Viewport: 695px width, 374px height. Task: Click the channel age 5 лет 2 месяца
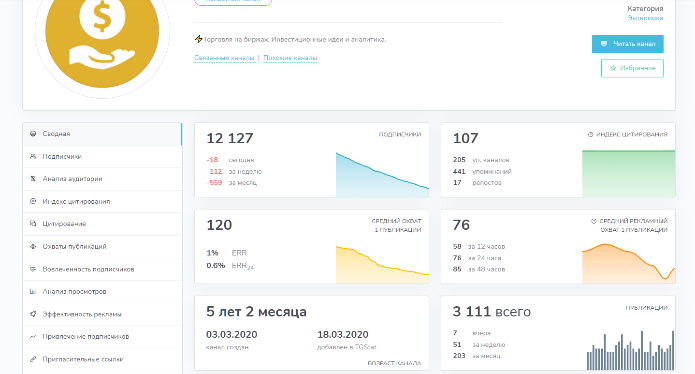[x=256, y=312]
